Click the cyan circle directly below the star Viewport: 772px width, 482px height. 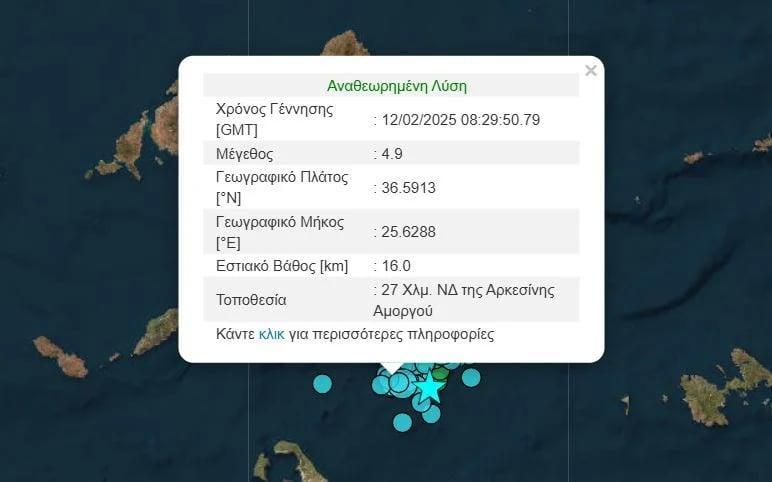click(431, 413)
